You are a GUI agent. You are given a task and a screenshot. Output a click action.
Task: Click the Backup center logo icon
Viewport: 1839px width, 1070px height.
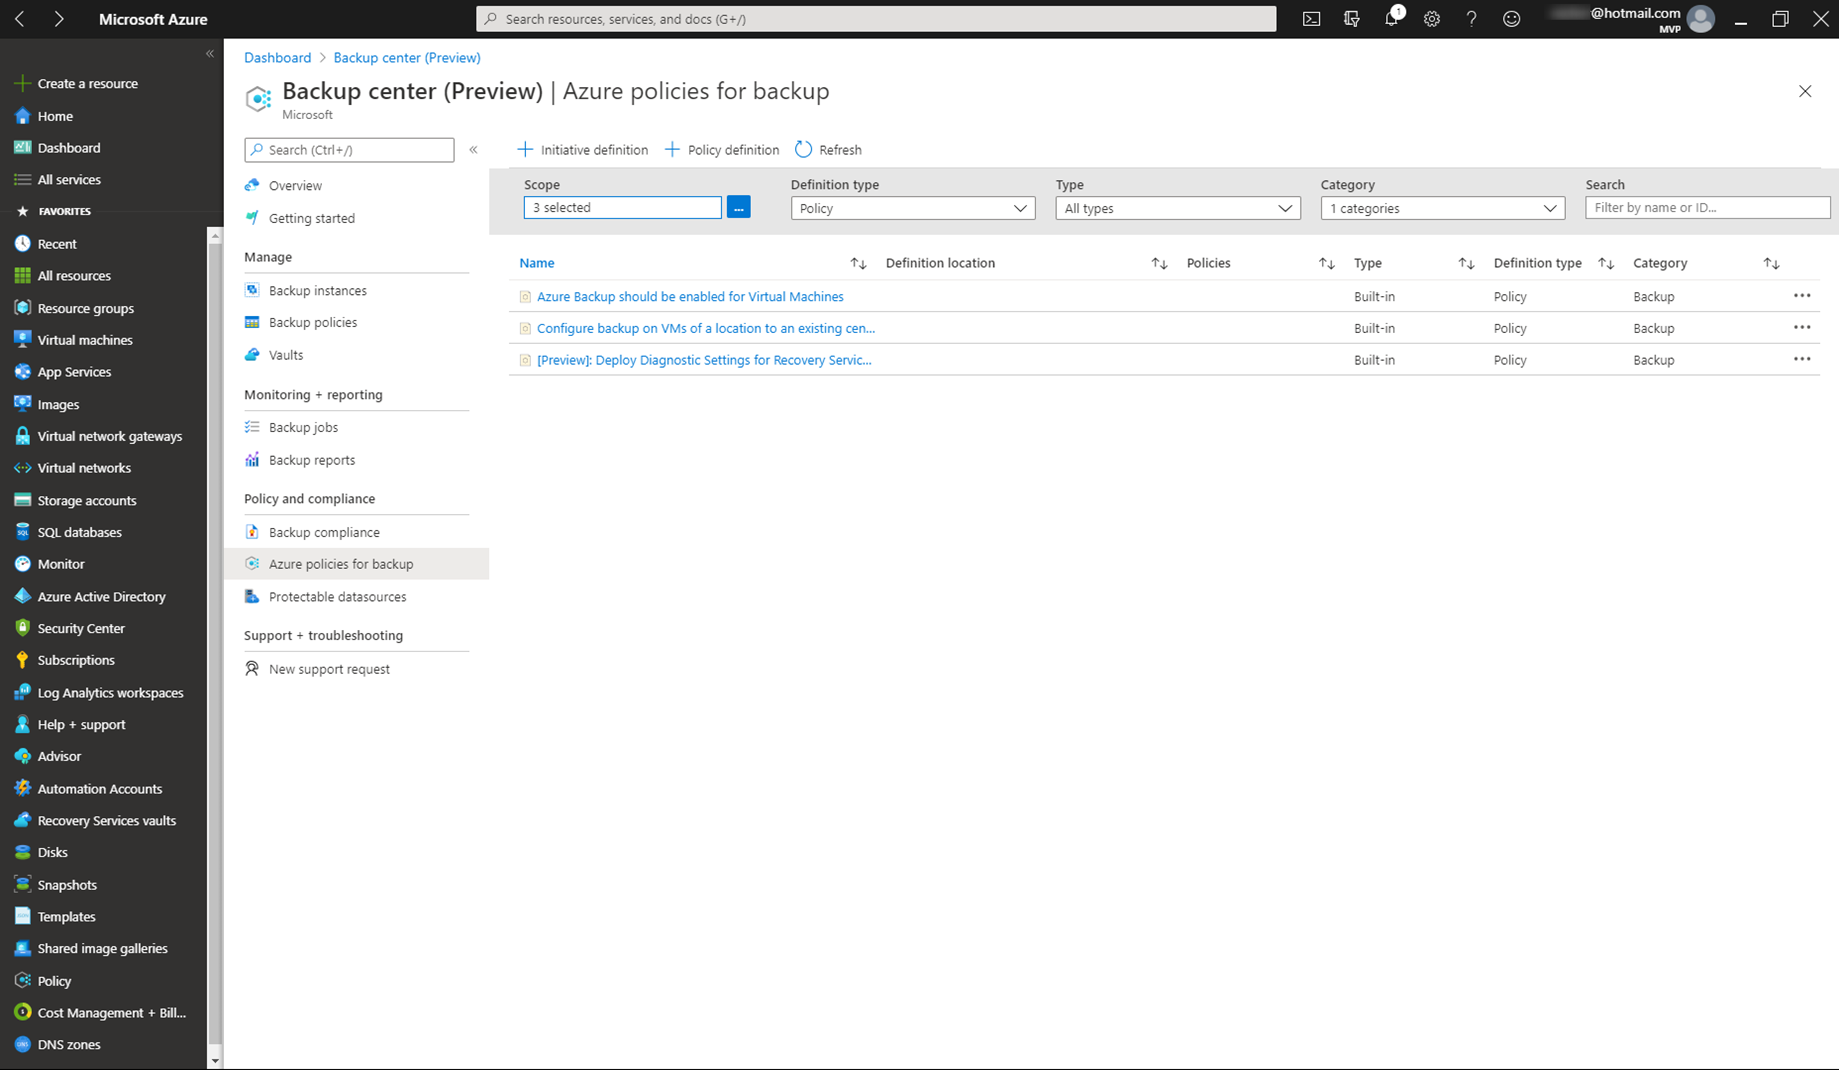click(x=258, y=98)
